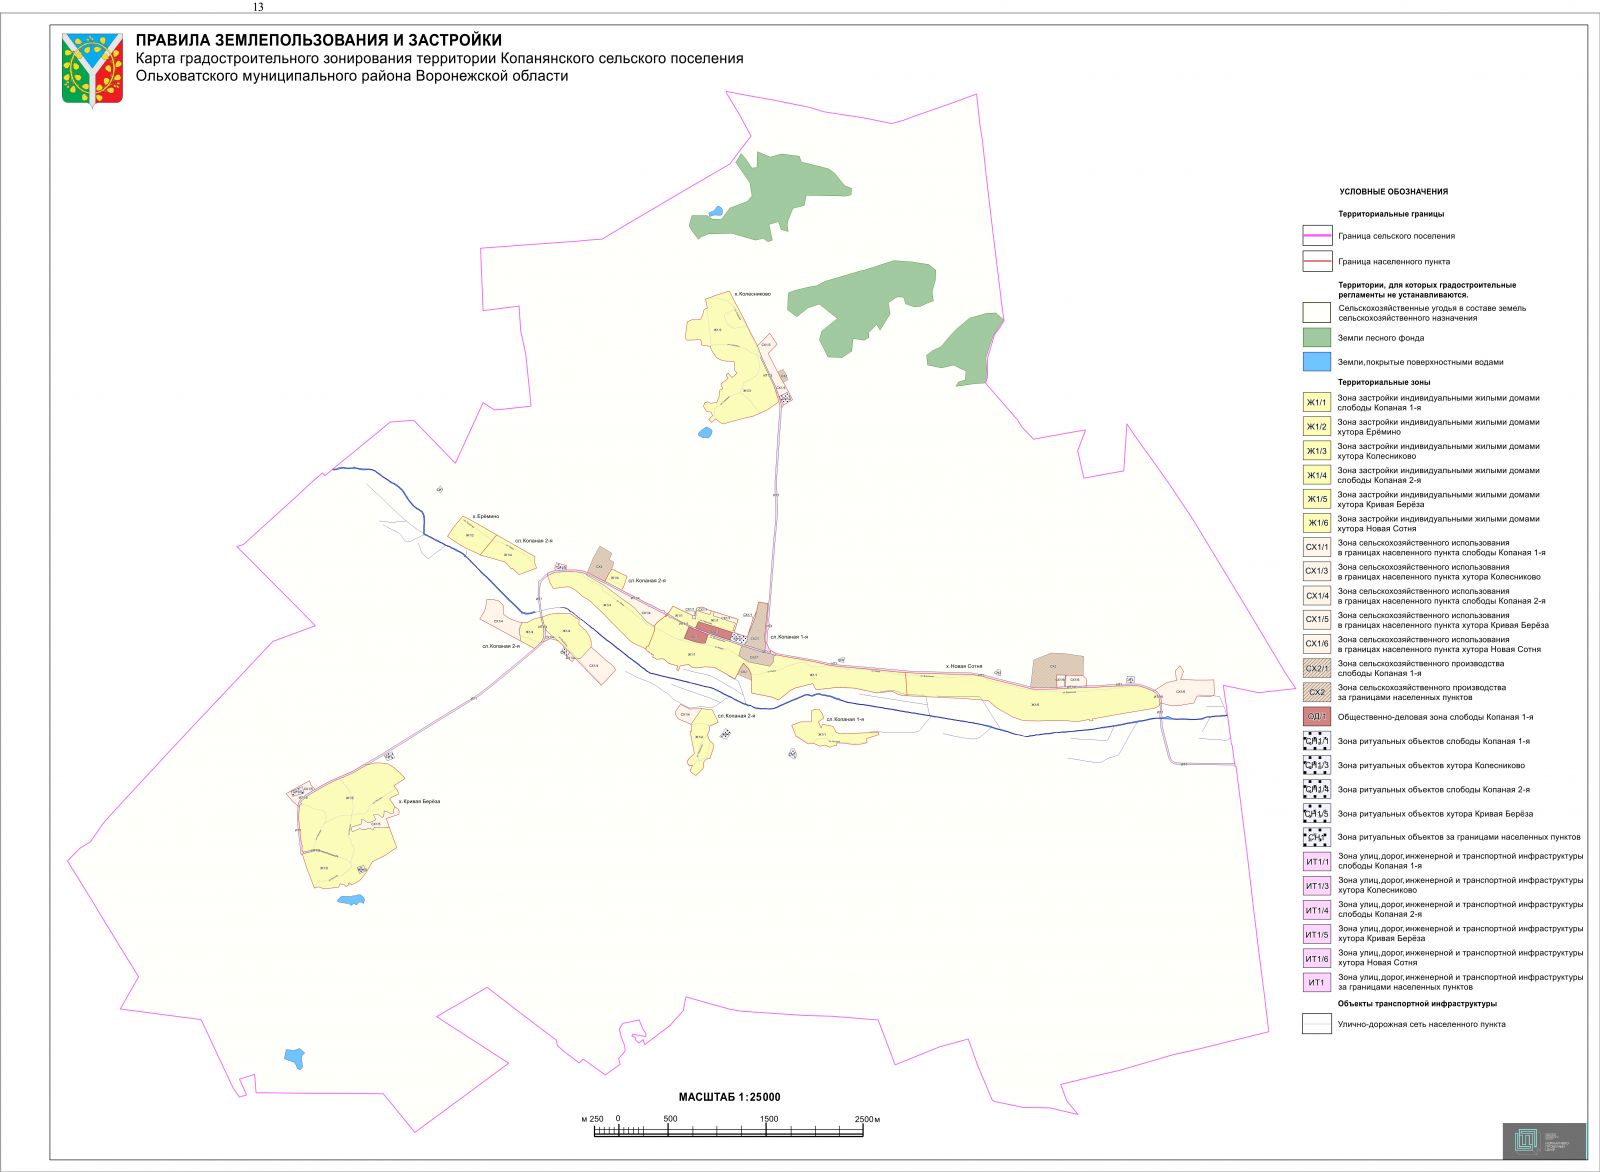This screenshot has width=1600, height=1172.
Task: Select the ИТ1/6 infrastructure legend swatch
Action: pos(1317,958)
